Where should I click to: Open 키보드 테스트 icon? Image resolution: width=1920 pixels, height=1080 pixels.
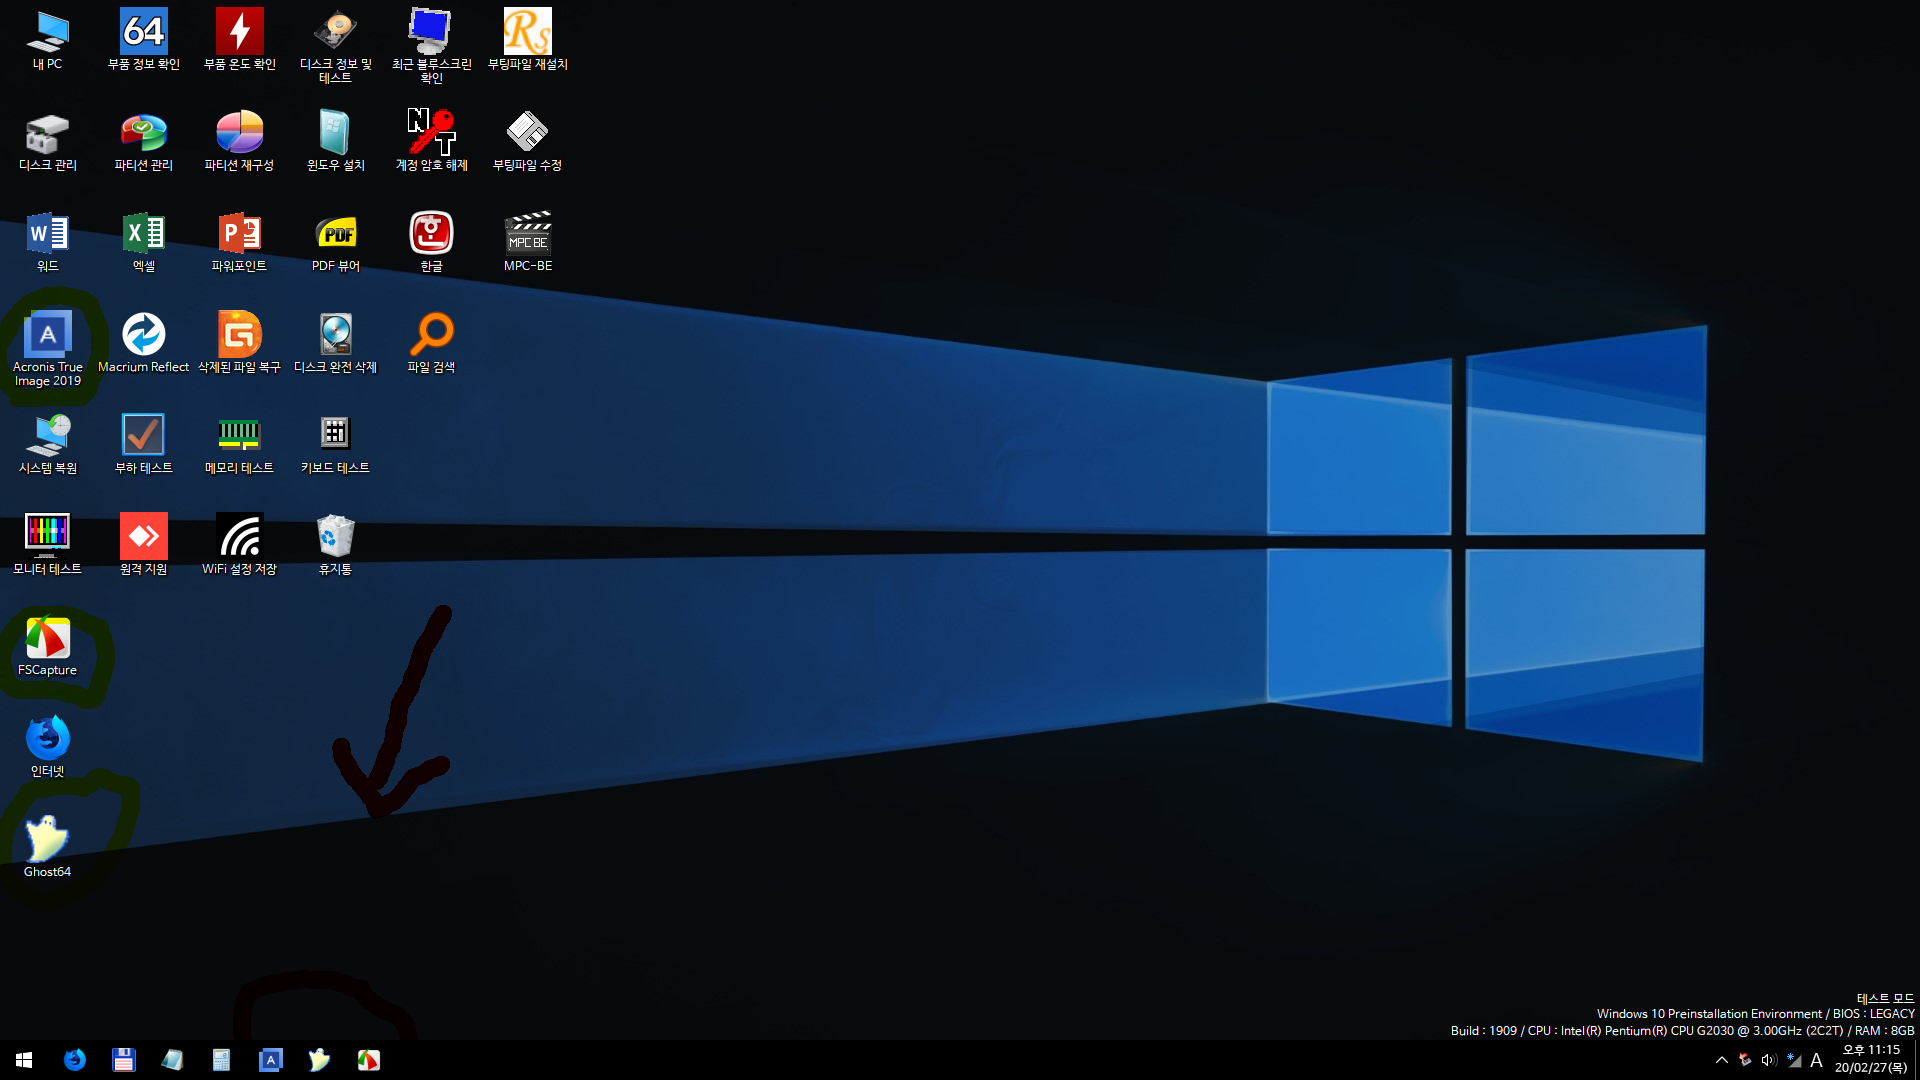click(x=335, y=444)
